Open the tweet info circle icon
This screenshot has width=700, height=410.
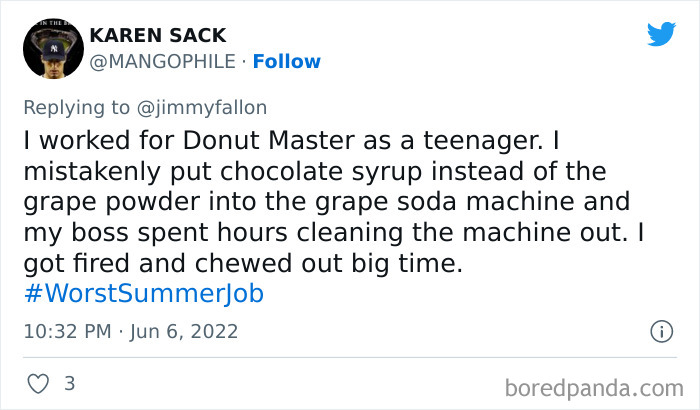pyautogui.click(x=661, y=331)
